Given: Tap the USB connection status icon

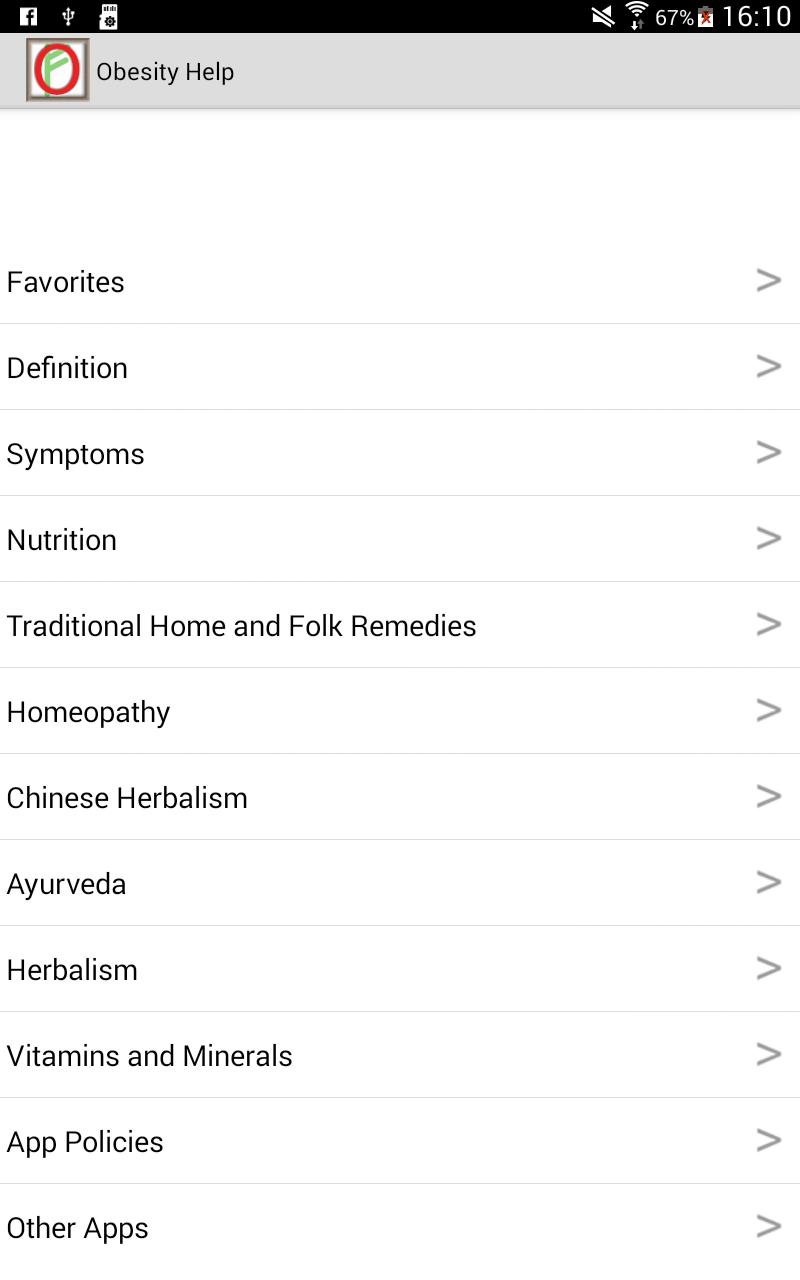Looking at the screenshot, I should coord(68,16).
